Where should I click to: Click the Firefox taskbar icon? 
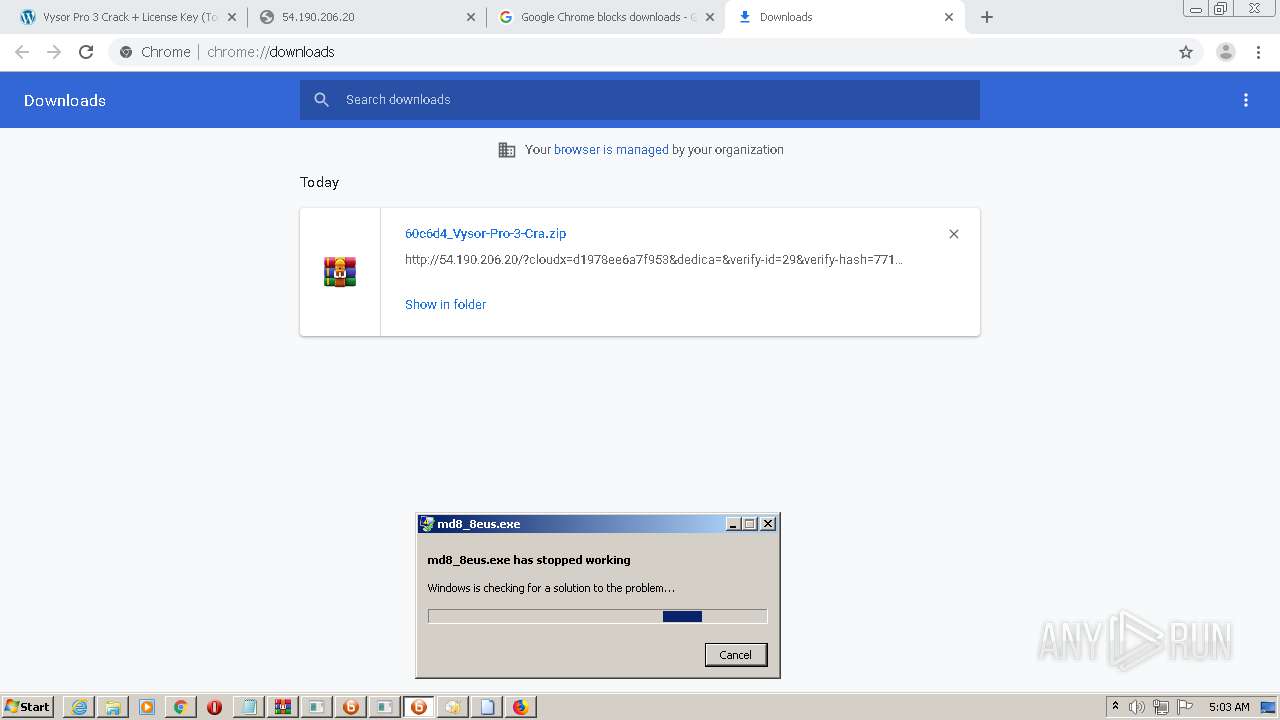click(520, 707)
